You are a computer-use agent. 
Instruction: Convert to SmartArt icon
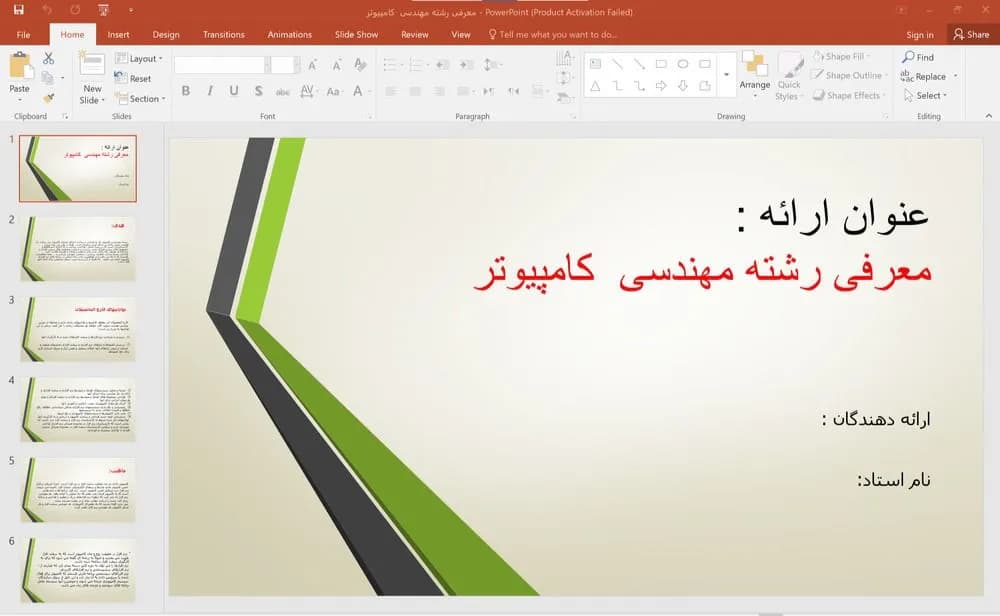[564, 98]
